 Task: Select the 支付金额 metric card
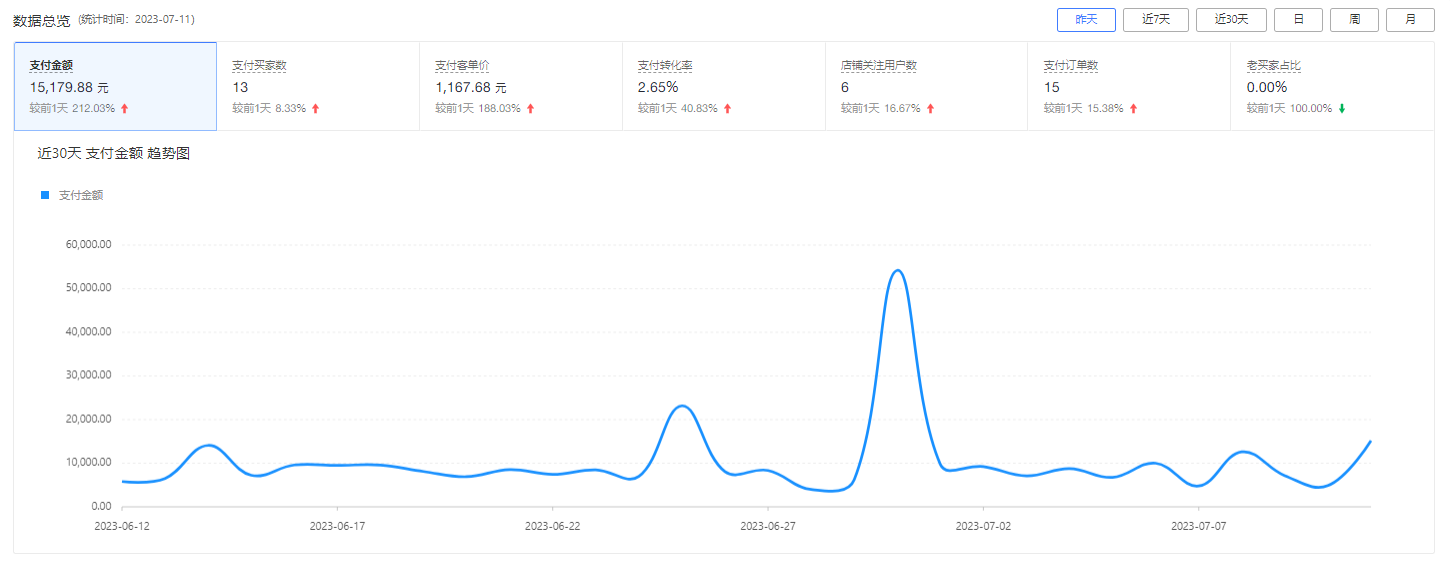(x=115, y=86)
